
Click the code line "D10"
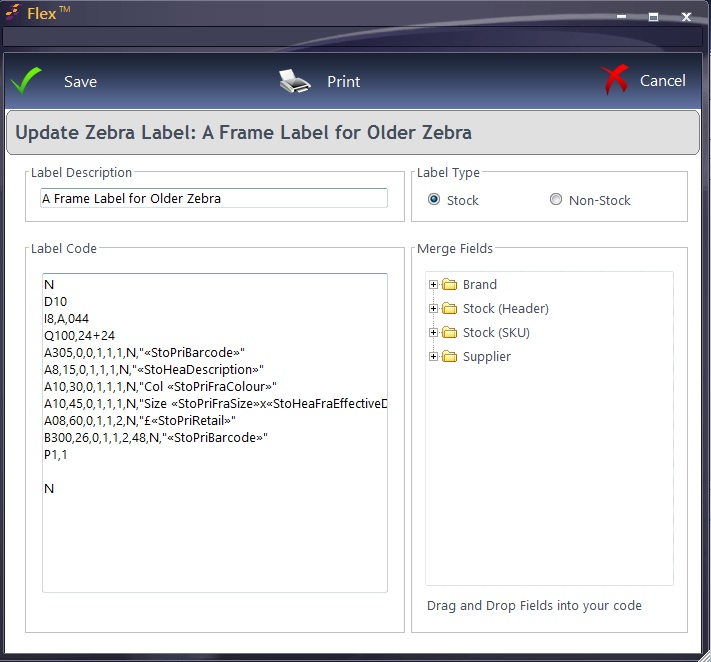tap(55, 302)
